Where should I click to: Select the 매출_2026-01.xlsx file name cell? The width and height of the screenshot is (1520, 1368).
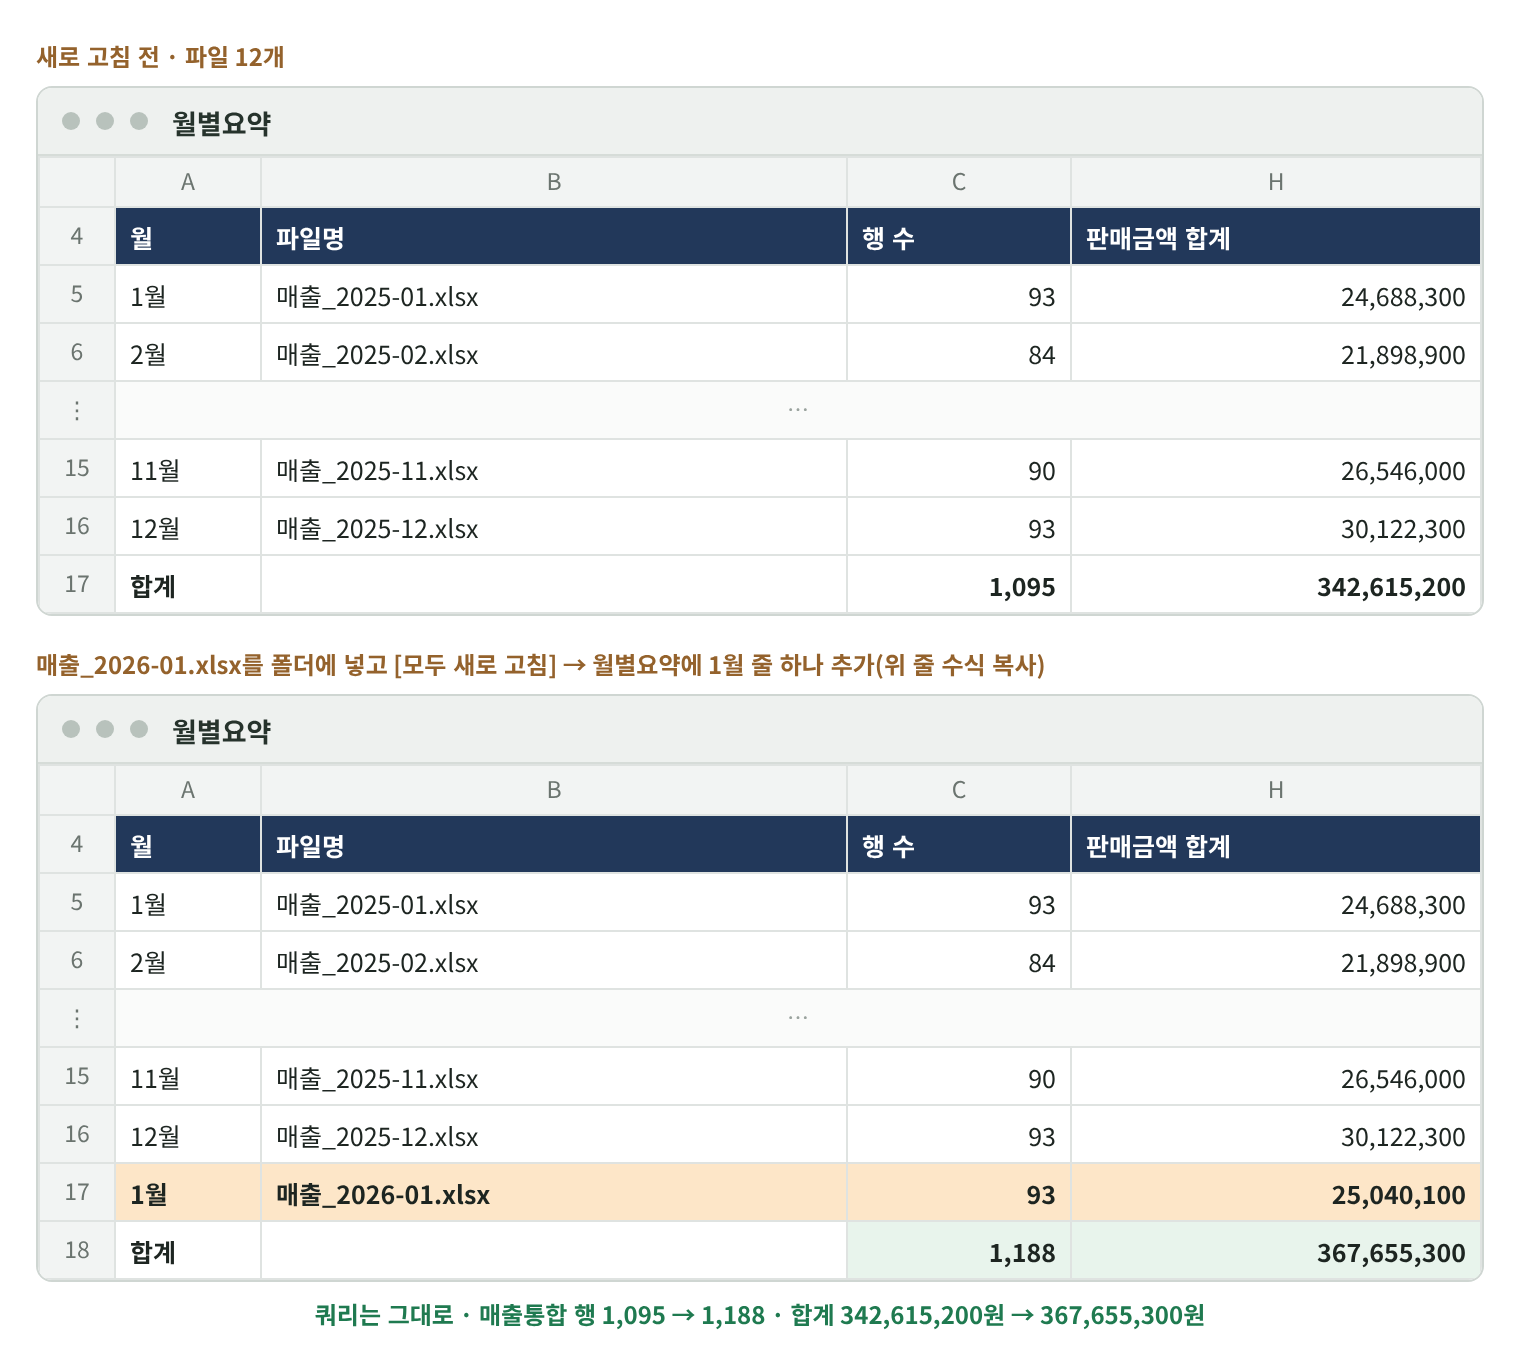tap(553, 1194)
